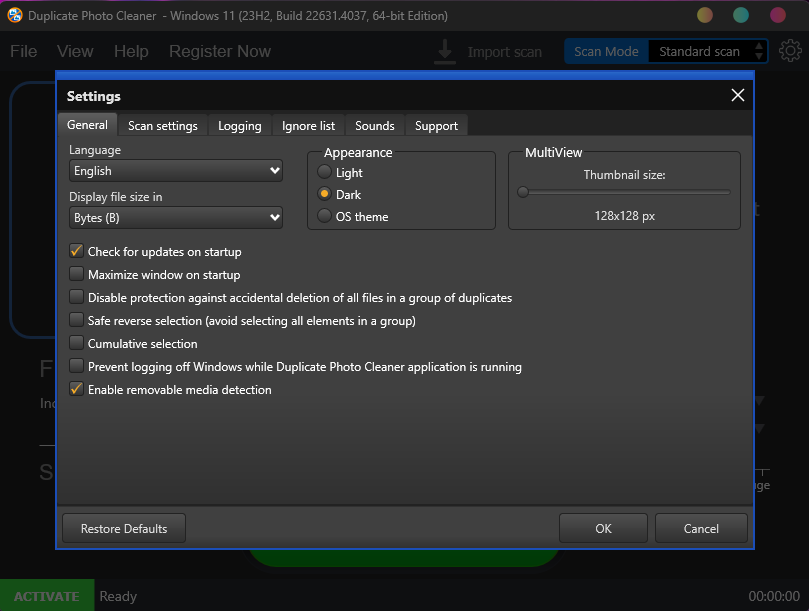Viewport: 809px width, 611px height.
Task: Go to the Sounds tab
Action: 375,126
